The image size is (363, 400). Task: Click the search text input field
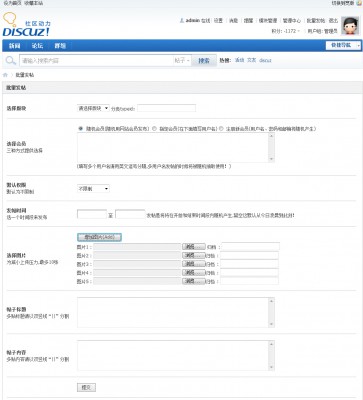(x=96, y=61)
